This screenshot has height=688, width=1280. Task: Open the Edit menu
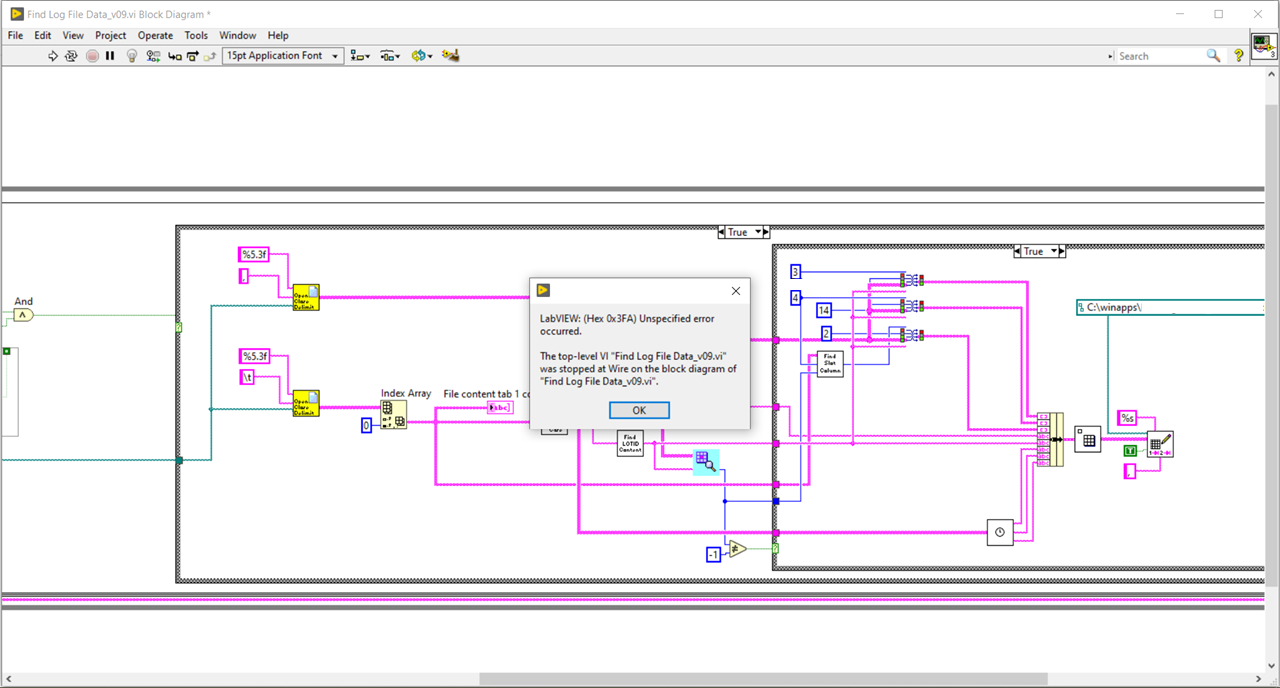click(43, 35)
